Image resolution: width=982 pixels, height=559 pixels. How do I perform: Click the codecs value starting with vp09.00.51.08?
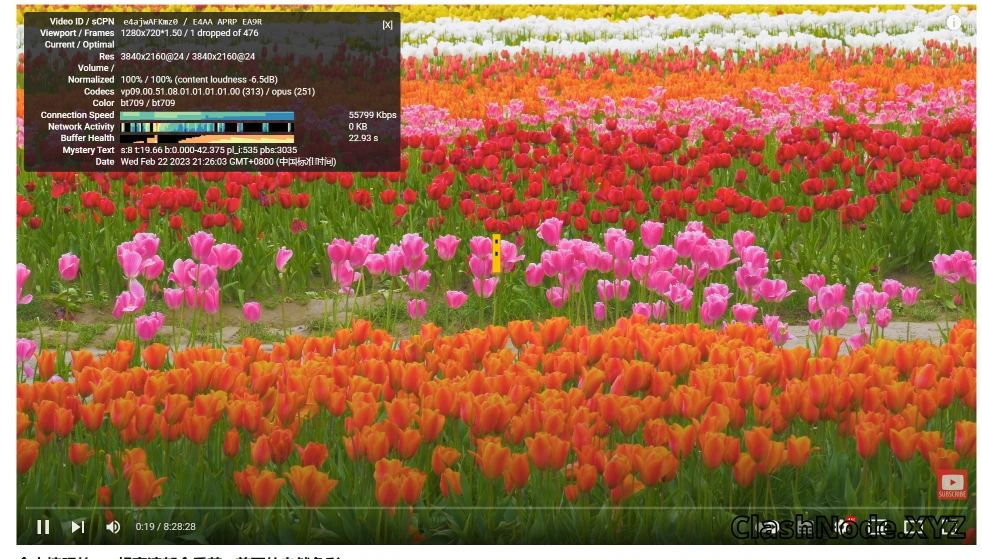[217, 91]
